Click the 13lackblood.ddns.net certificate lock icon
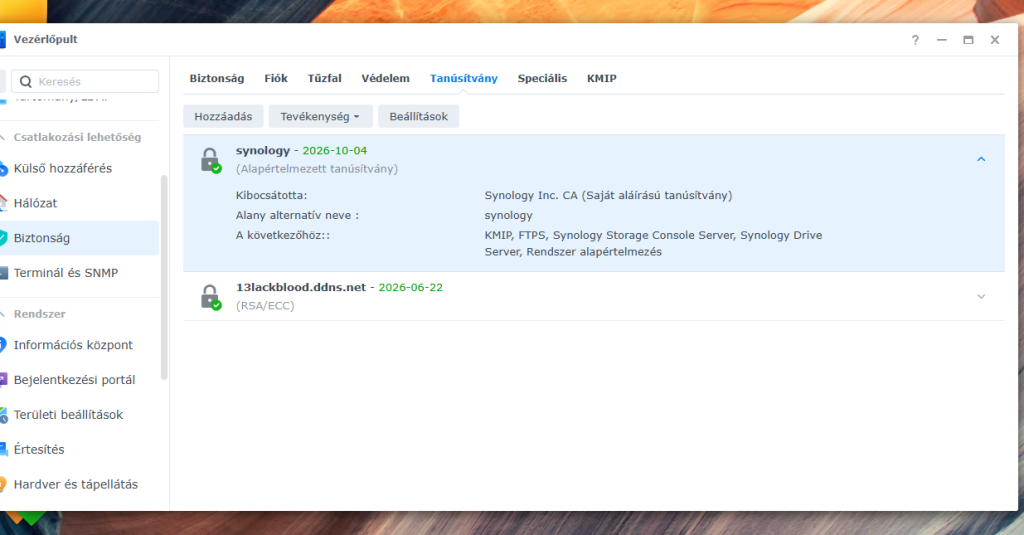 [x=209, y=297]
